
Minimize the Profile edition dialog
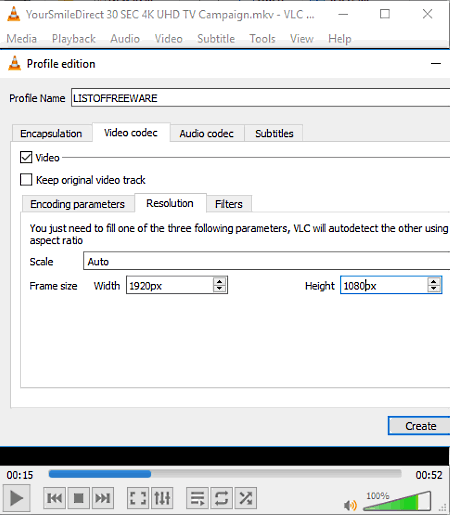click(436, 63)
